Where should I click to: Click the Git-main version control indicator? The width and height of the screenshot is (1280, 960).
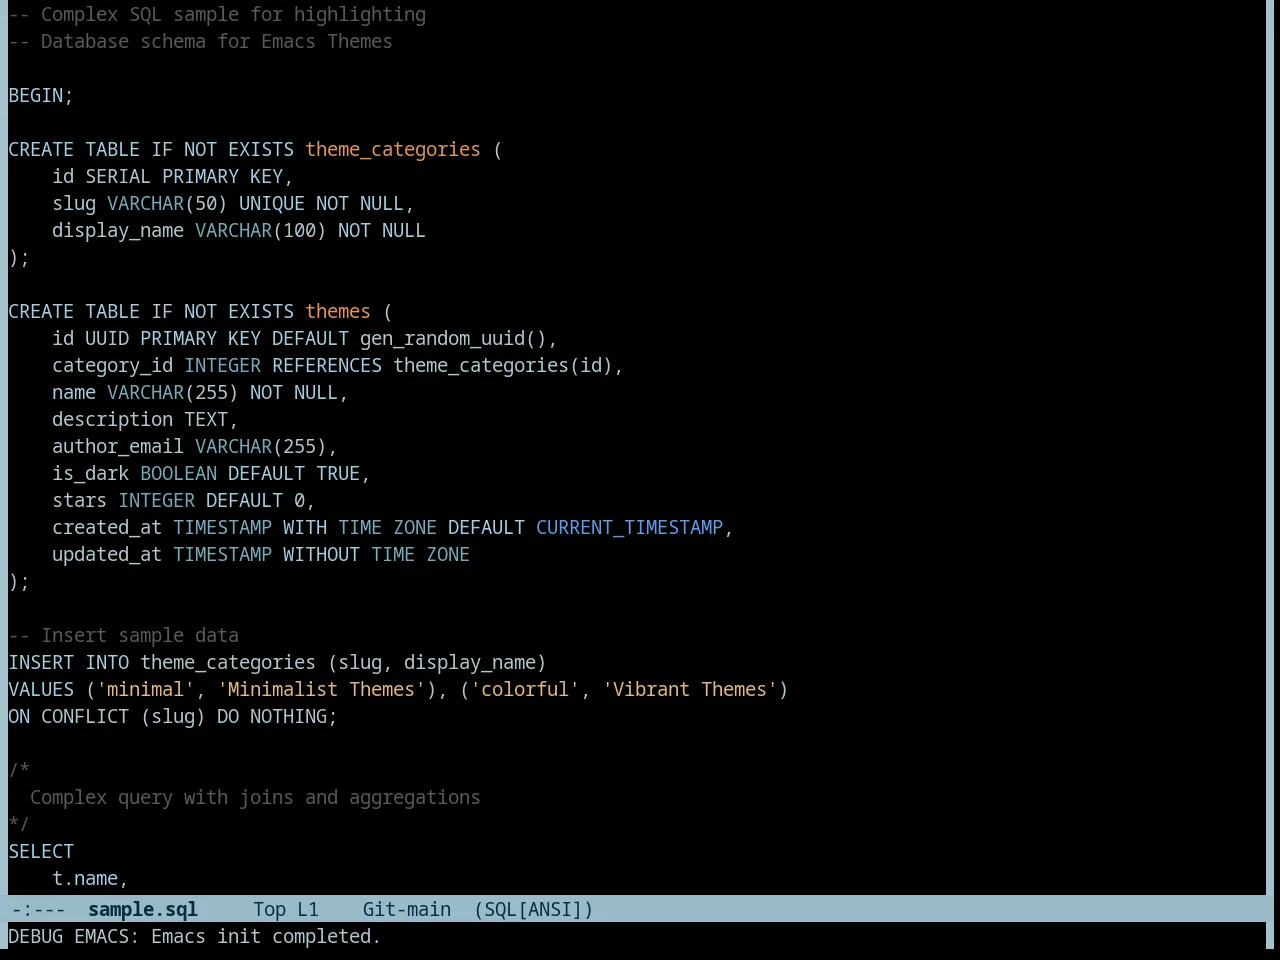407,909
